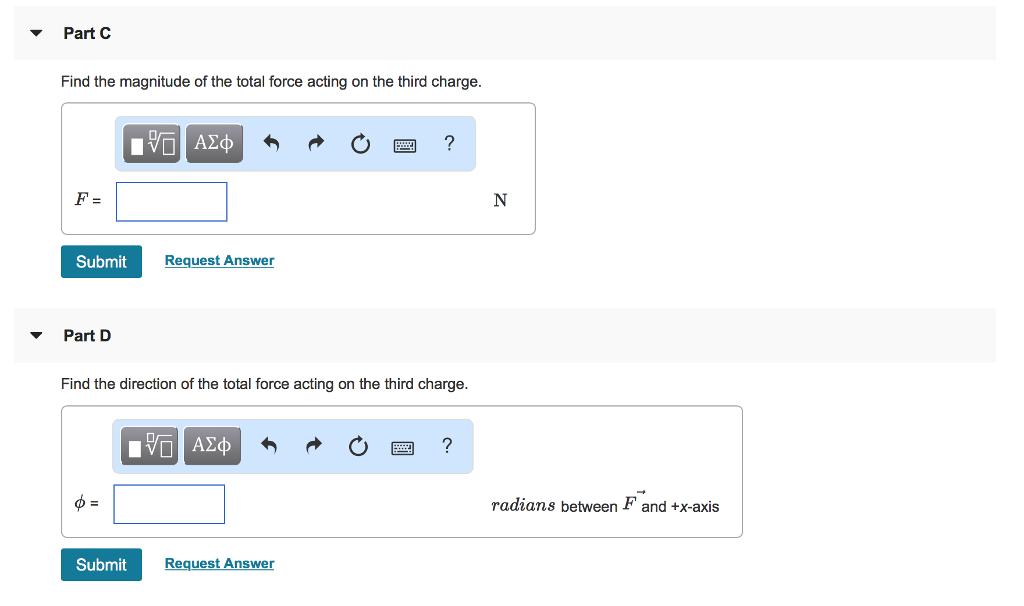
Task: Undo last entry in Part D toolbar
Action: click(269, 445)
